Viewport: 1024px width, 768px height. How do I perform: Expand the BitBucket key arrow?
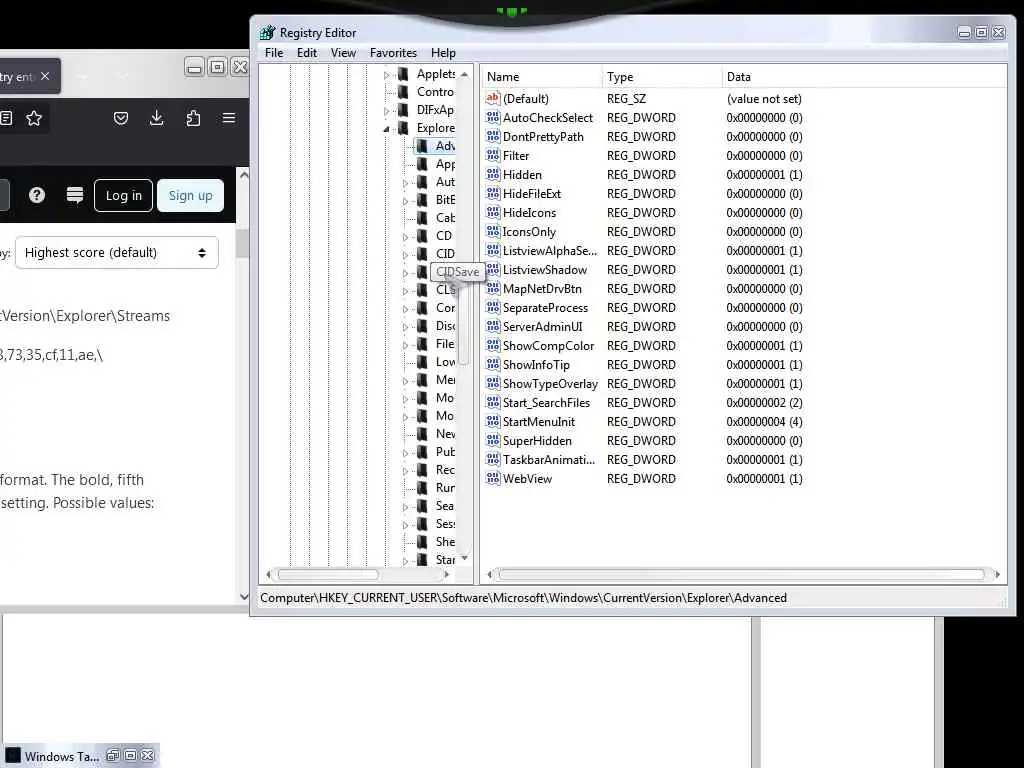click(405, 201)
